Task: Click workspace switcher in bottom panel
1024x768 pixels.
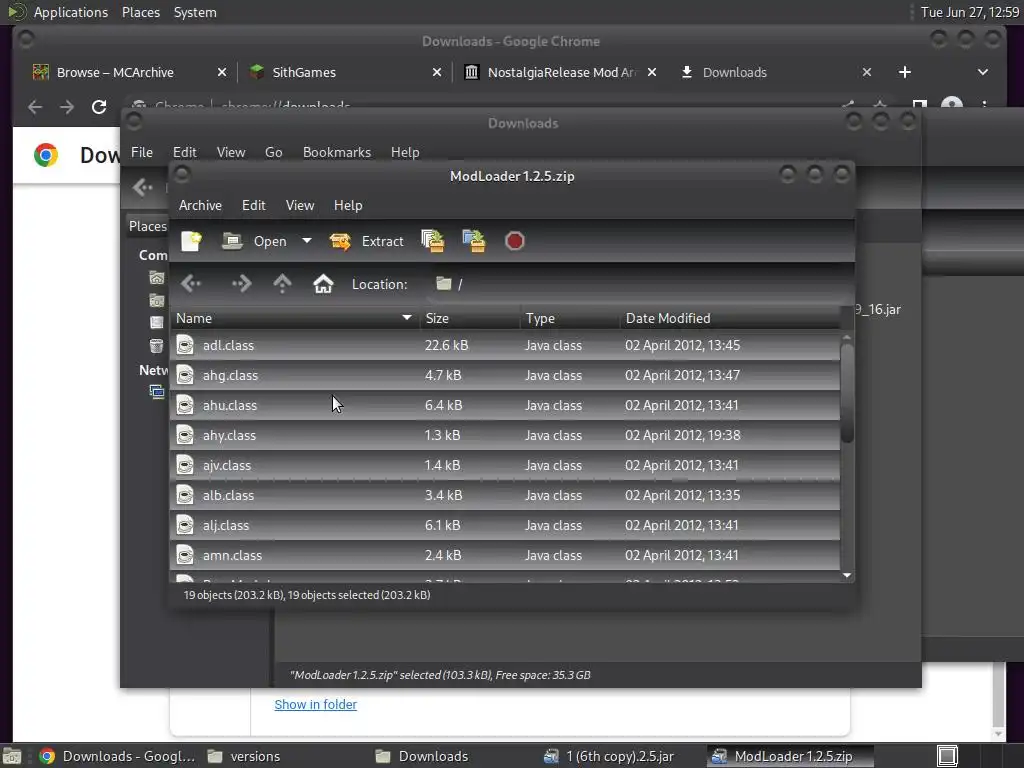Action: (x=947, y=756)
